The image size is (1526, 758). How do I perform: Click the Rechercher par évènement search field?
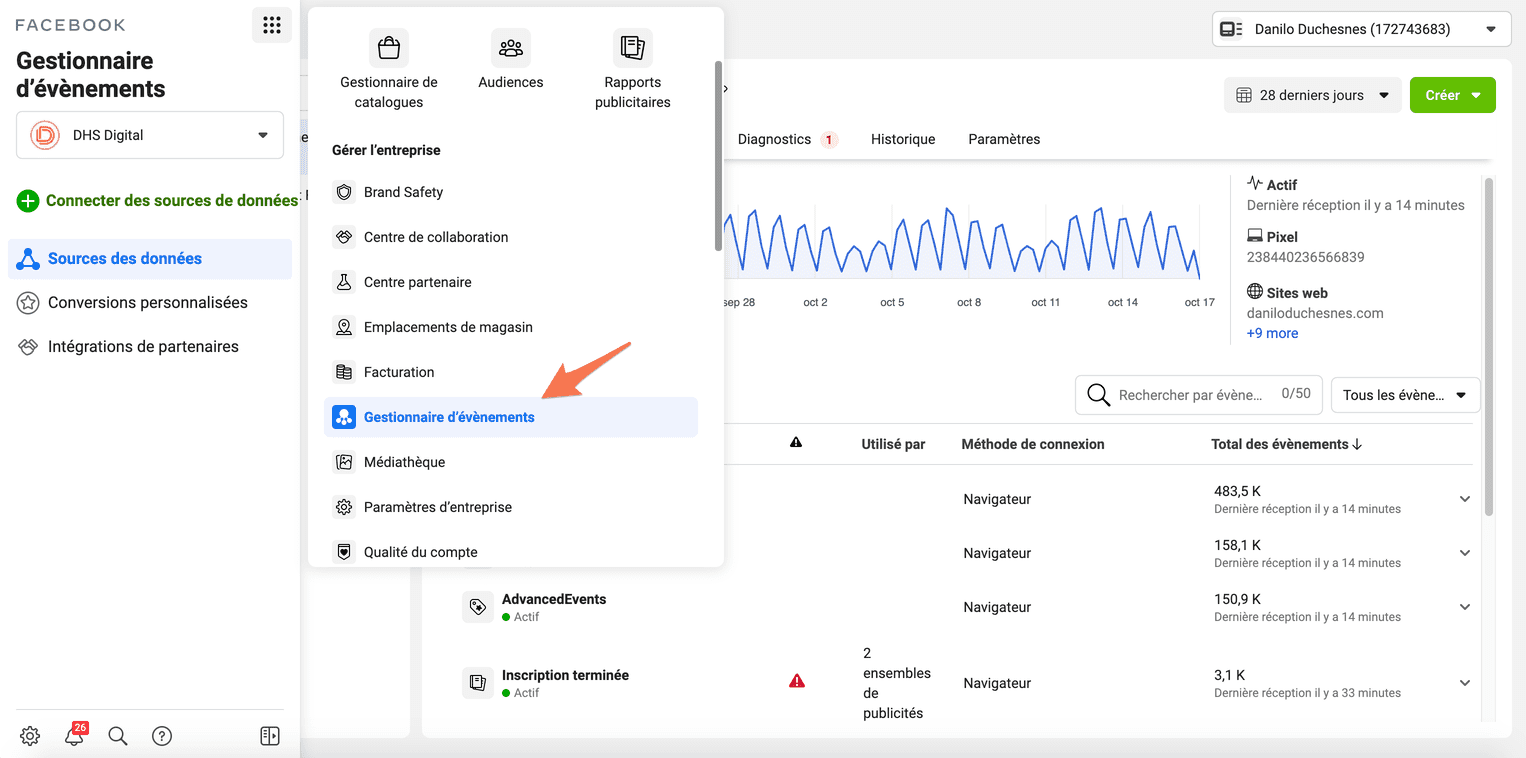tap(1199, 395)
